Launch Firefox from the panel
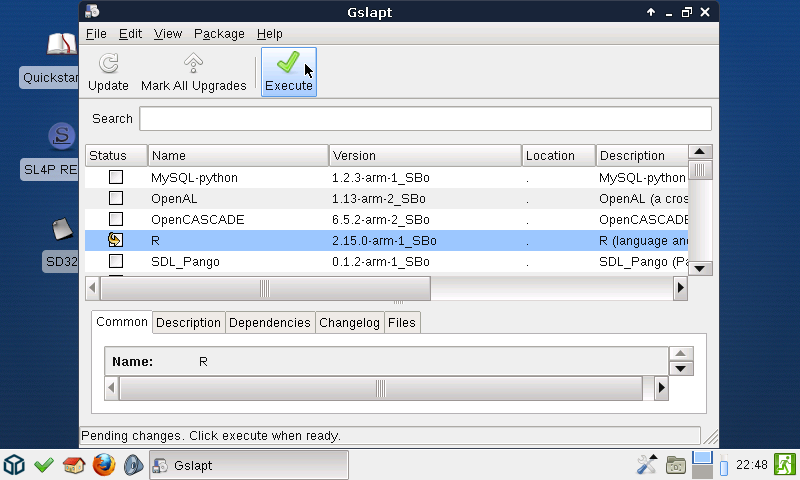 (104, 465)
